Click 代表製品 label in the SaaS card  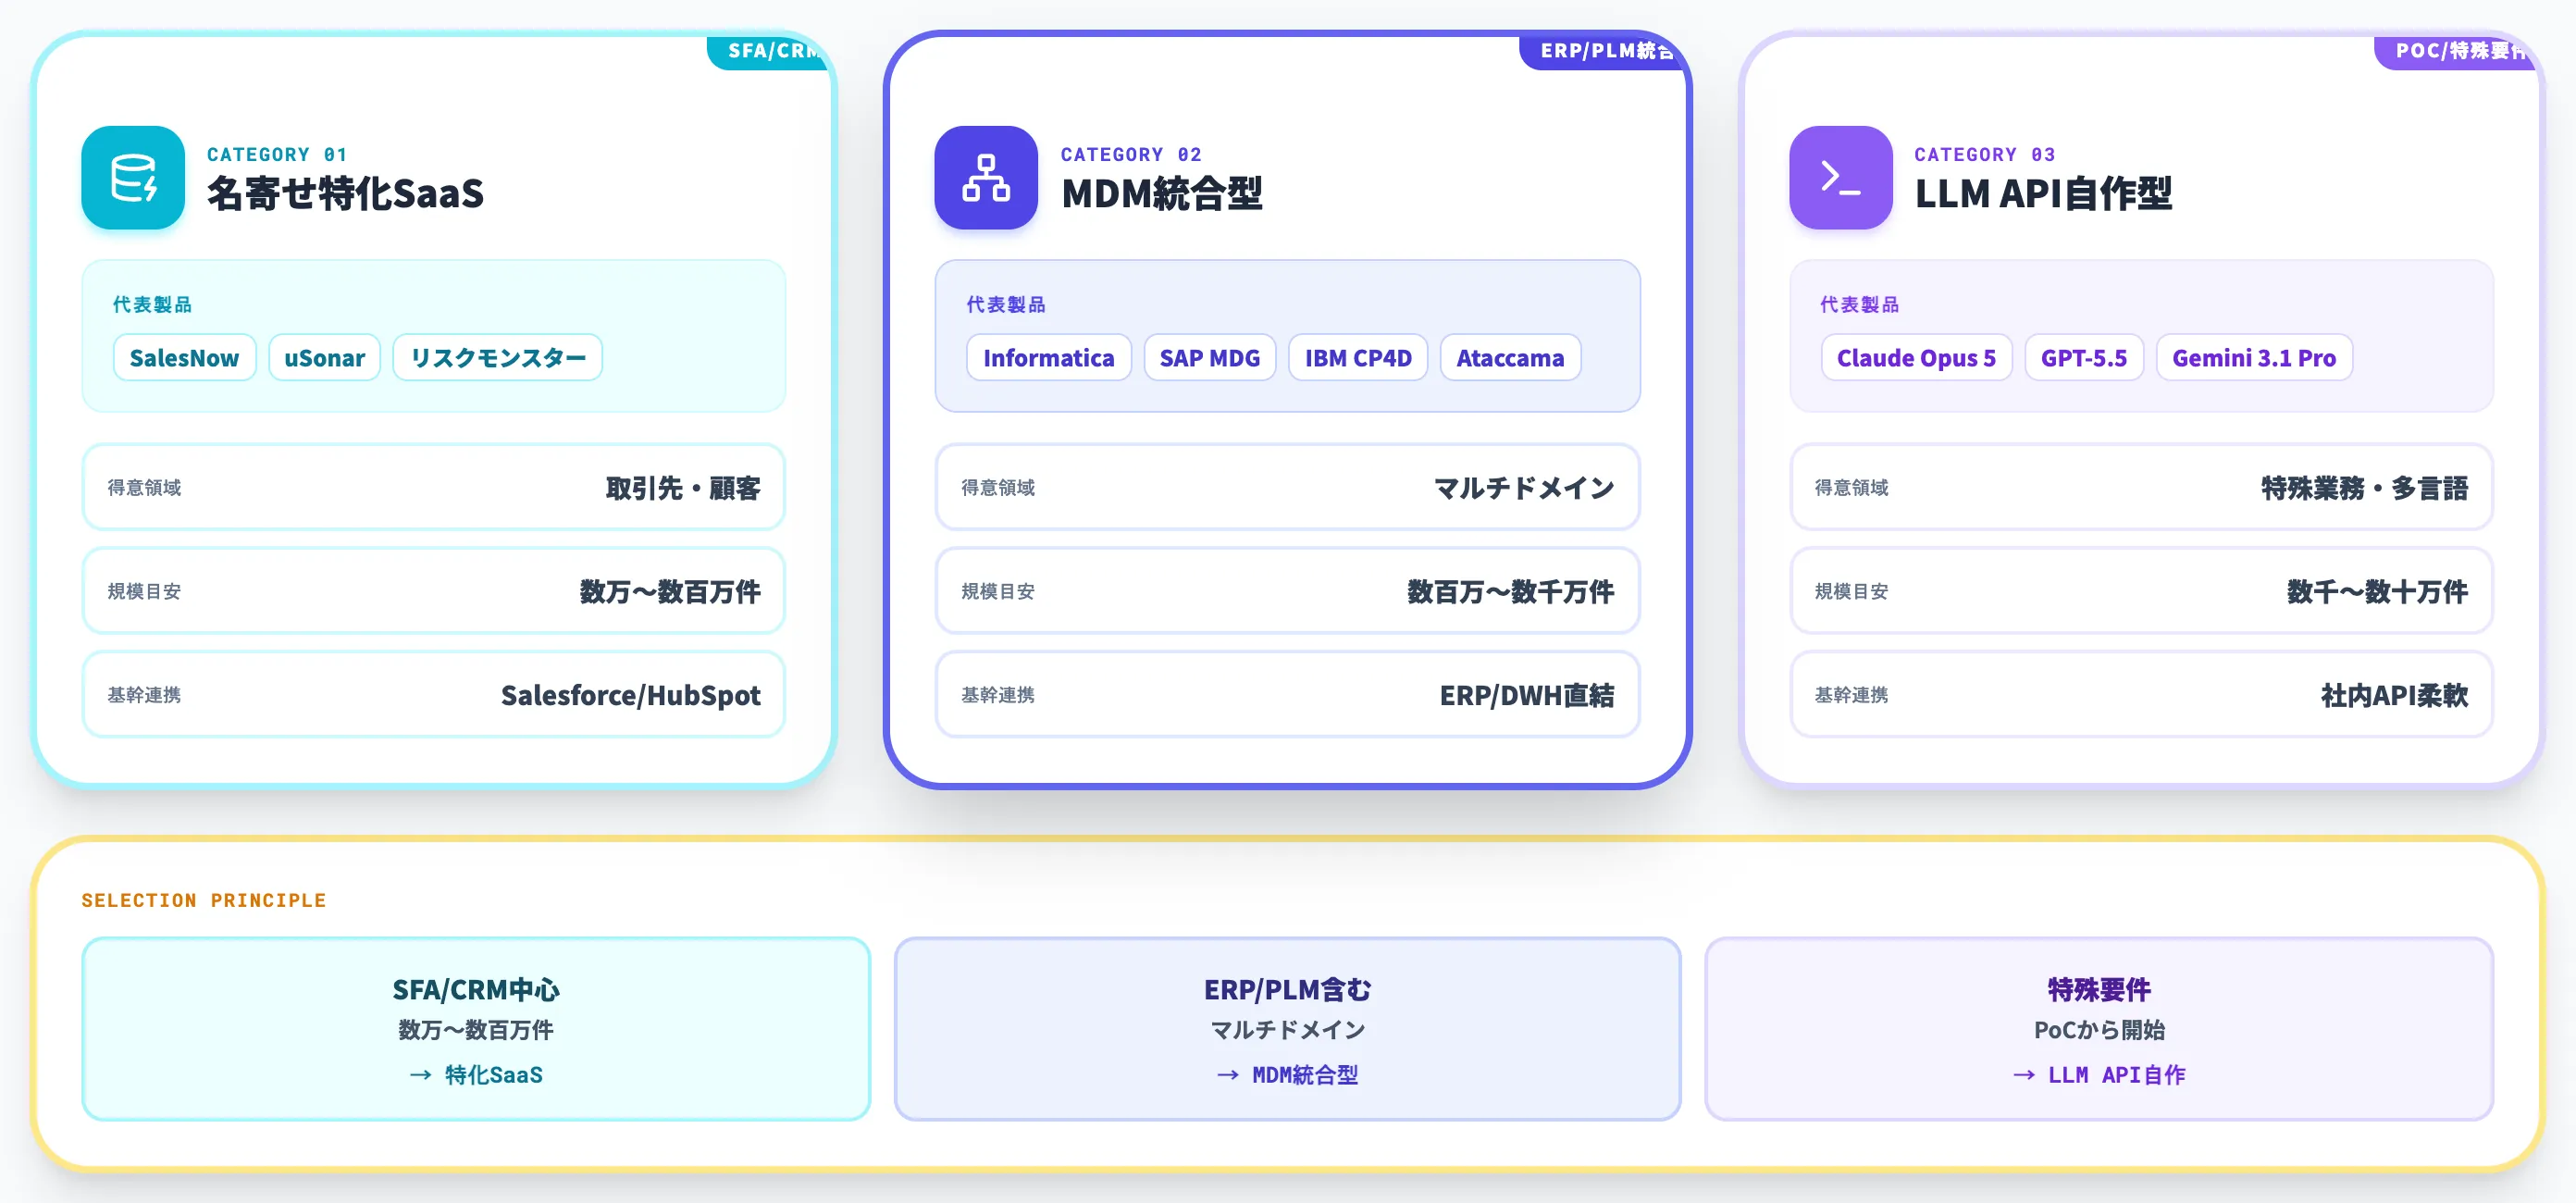click(152, 304)
